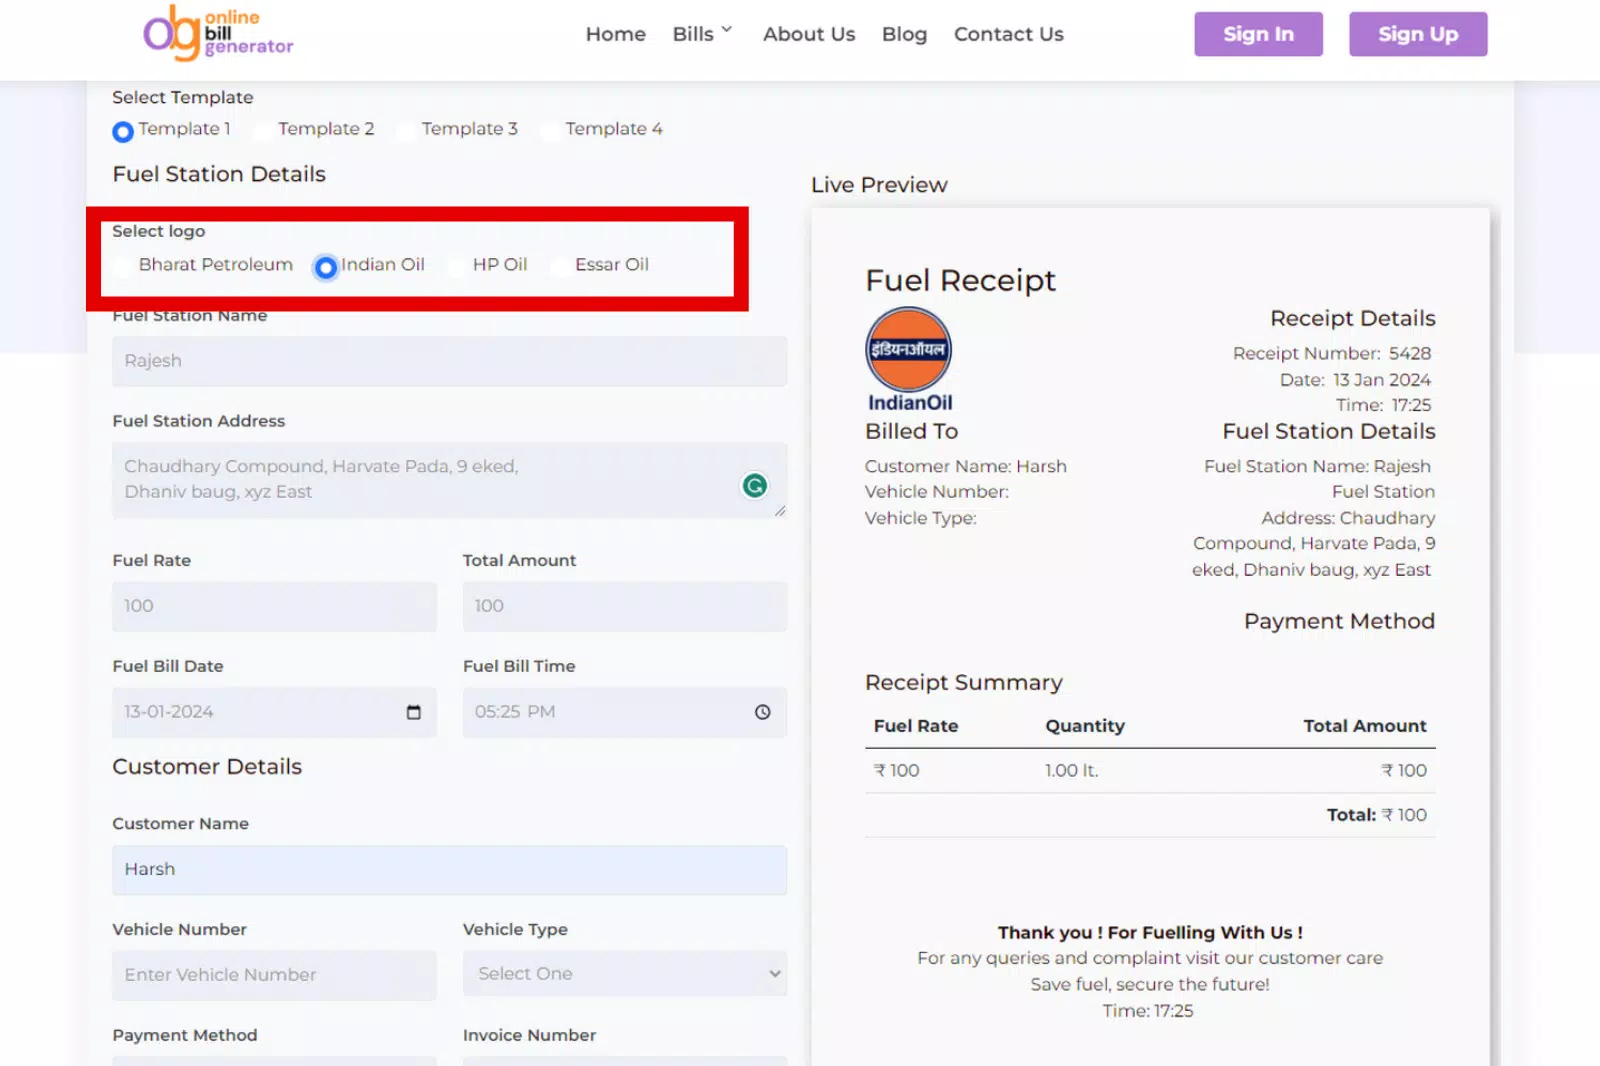Image resolution: width=1600 pixels, height=1066 pixels.
Task: Open the calendar picker in Fuel Bill Date
Action: 413,712
